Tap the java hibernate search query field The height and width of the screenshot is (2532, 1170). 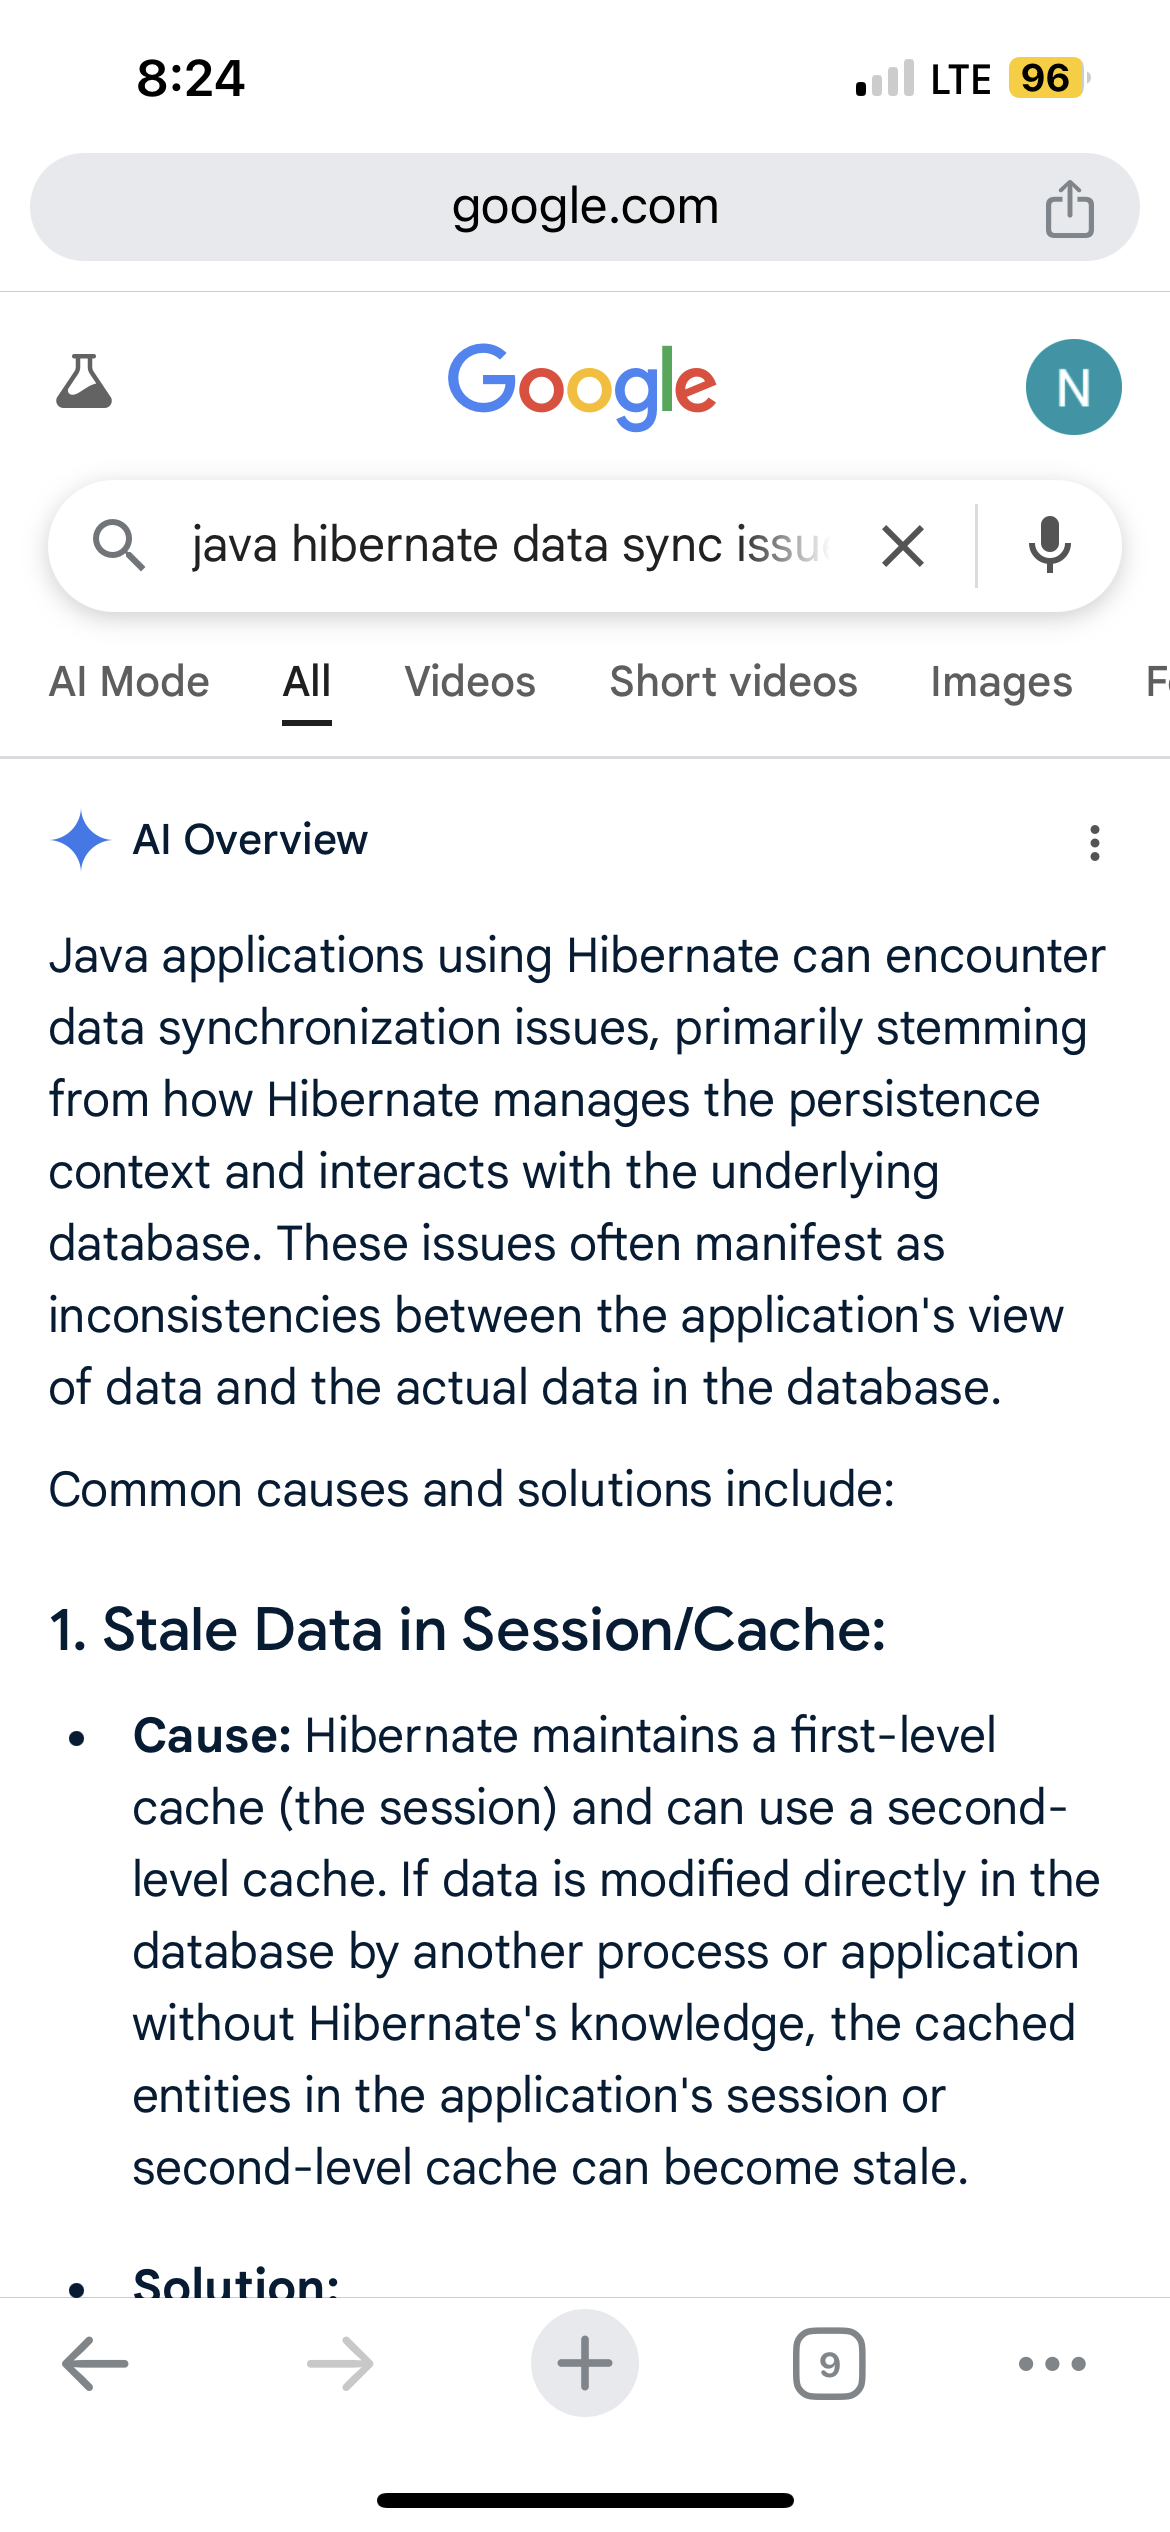510,546
